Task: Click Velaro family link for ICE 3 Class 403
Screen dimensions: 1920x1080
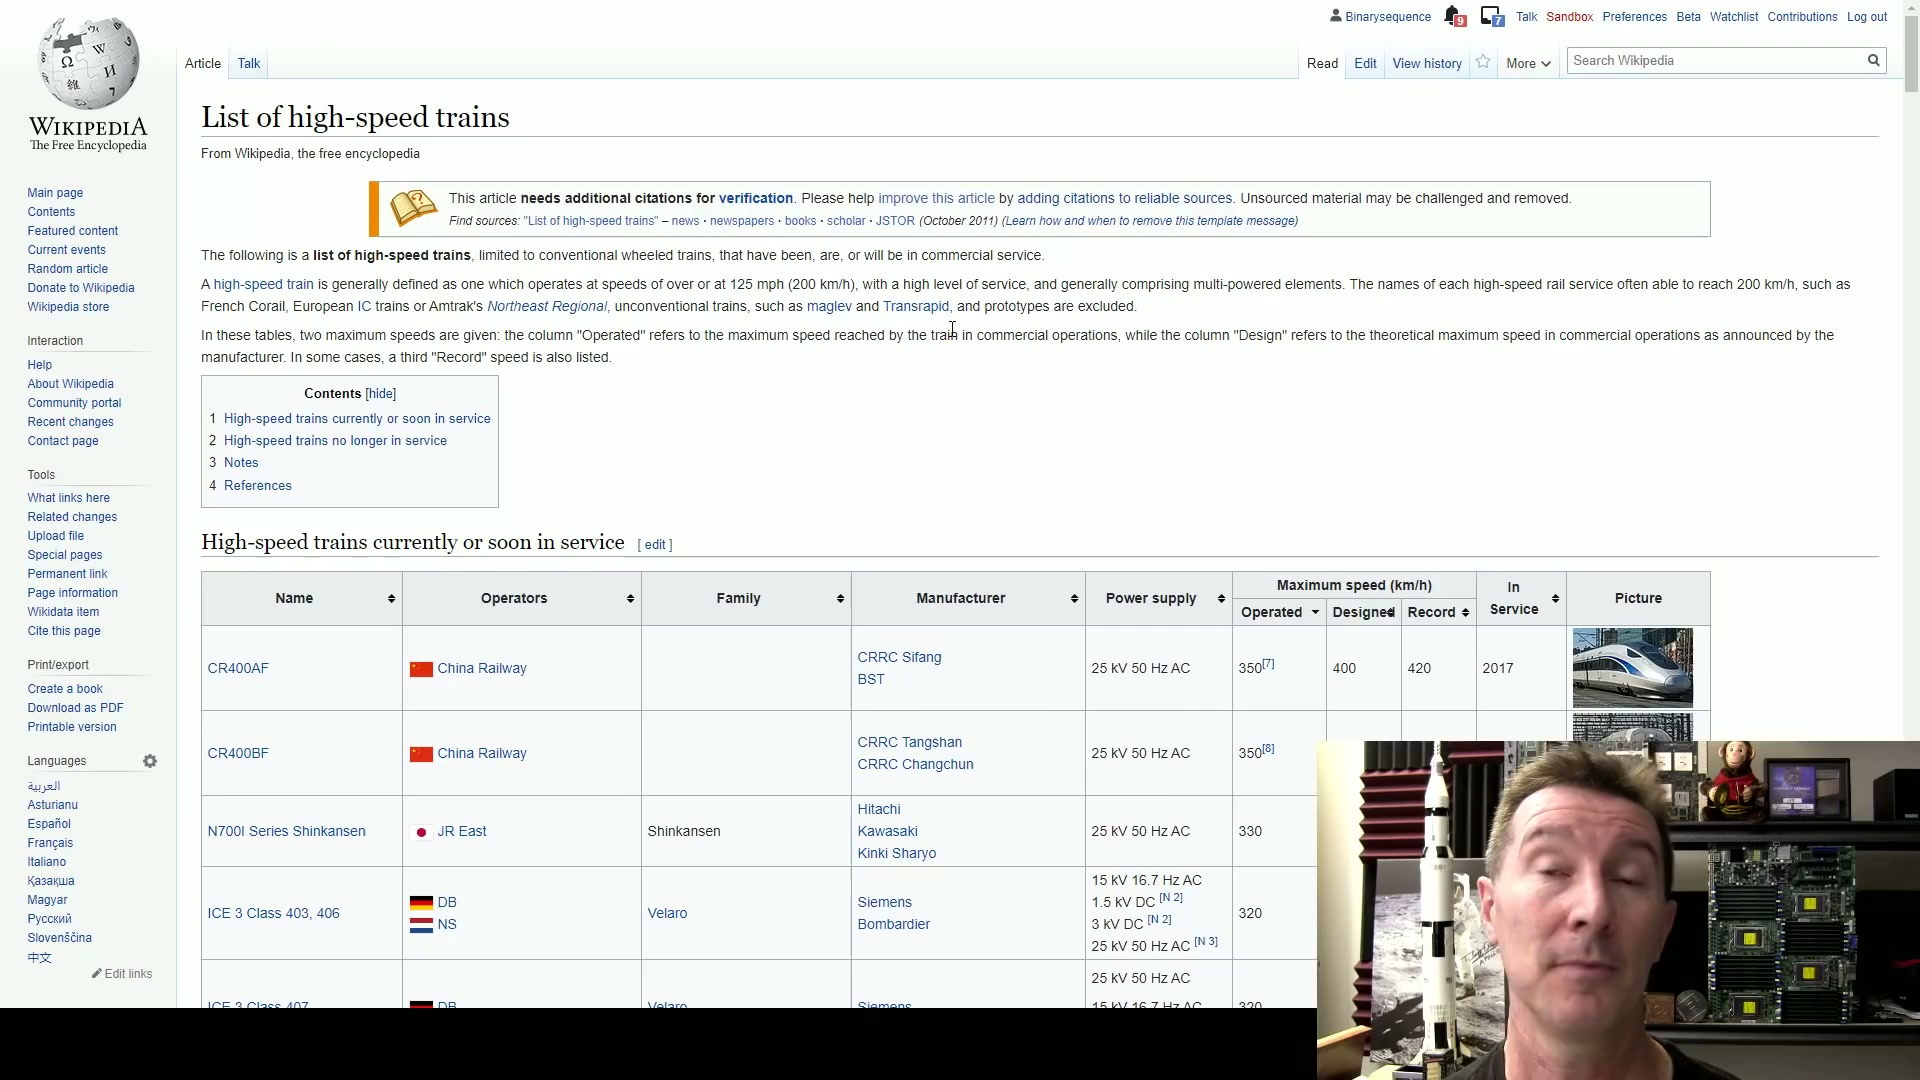Action: 667,913
